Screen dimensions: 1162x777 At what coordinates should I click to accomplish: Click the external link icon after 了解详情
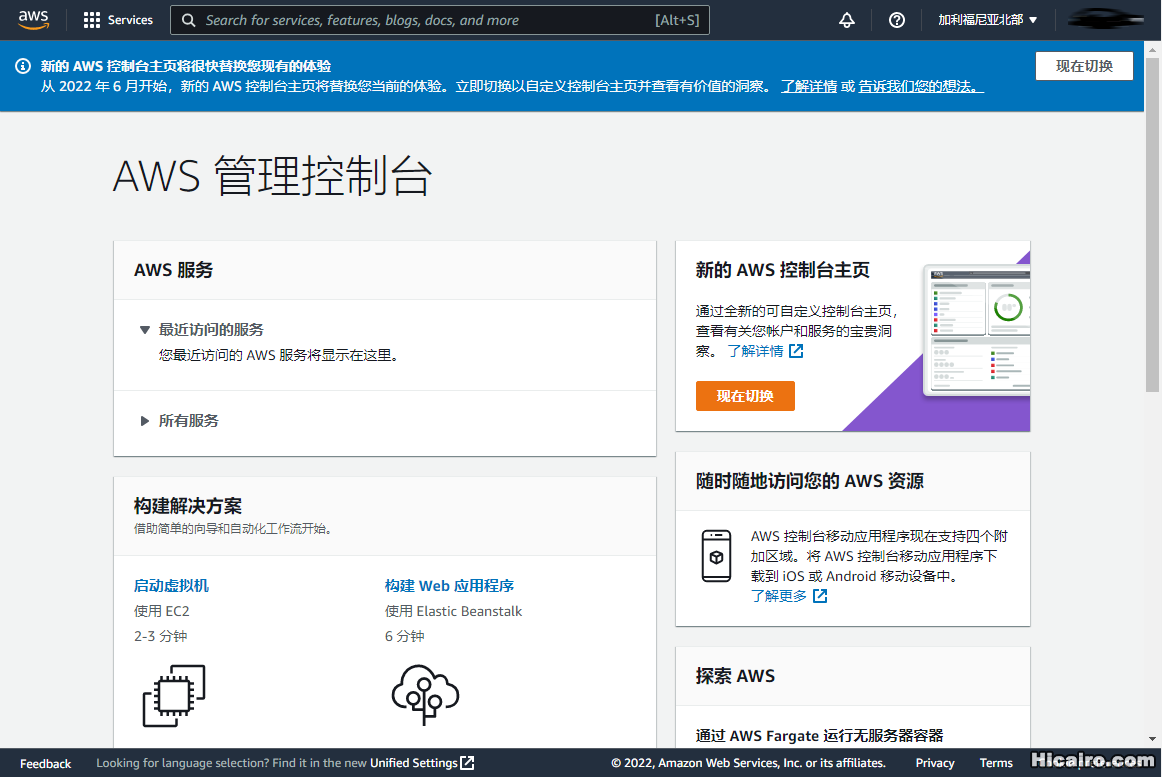point(794,350)
